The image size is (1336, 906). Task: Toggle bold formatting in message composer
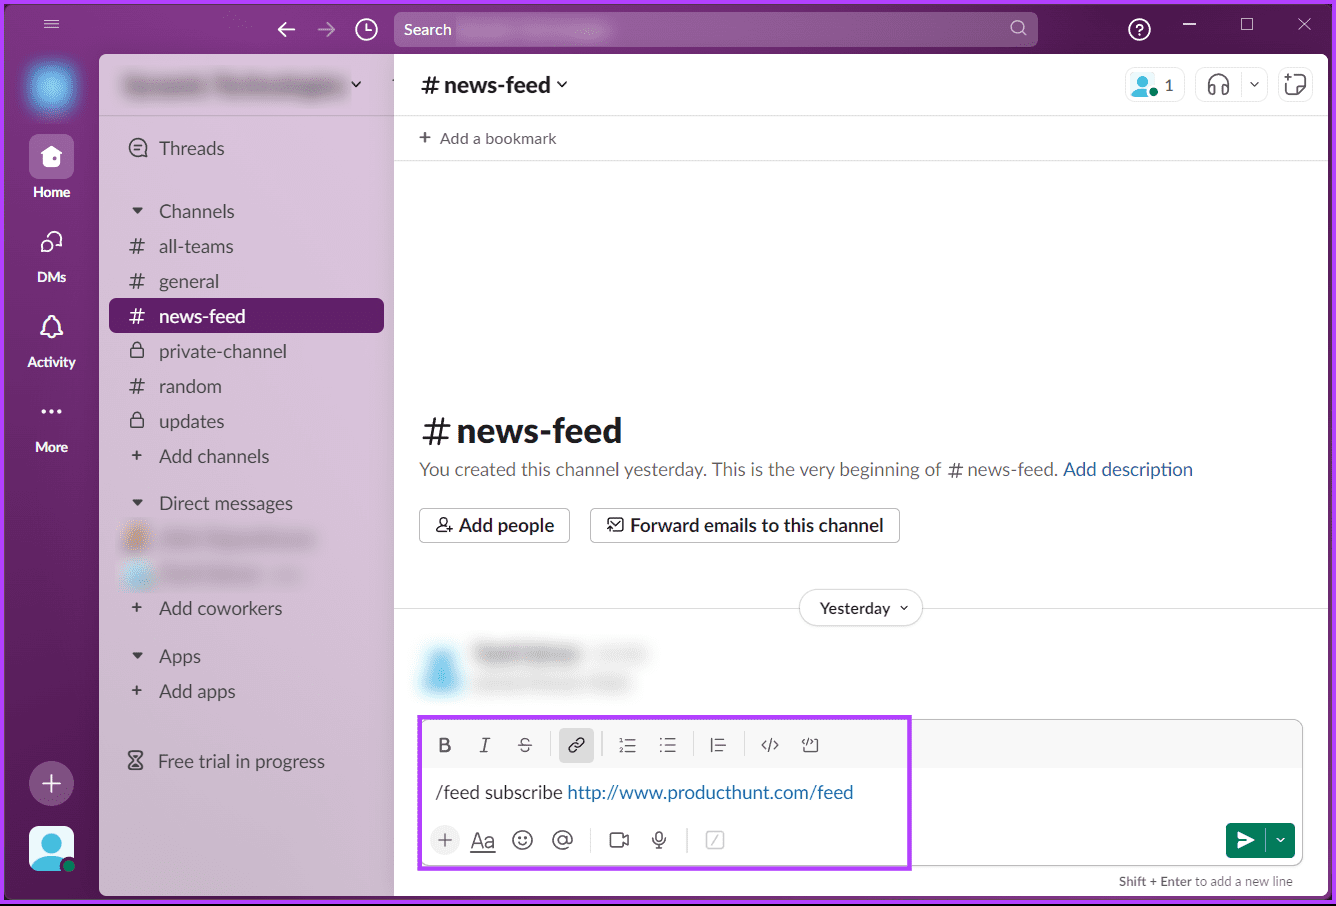coord(445,745)
